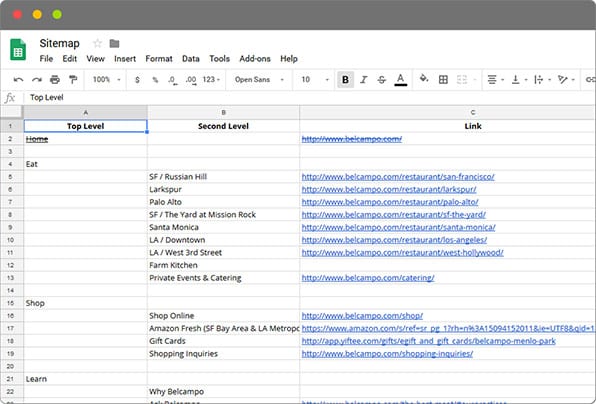Open the 123 number format dropdown

[x=211, y=79]
